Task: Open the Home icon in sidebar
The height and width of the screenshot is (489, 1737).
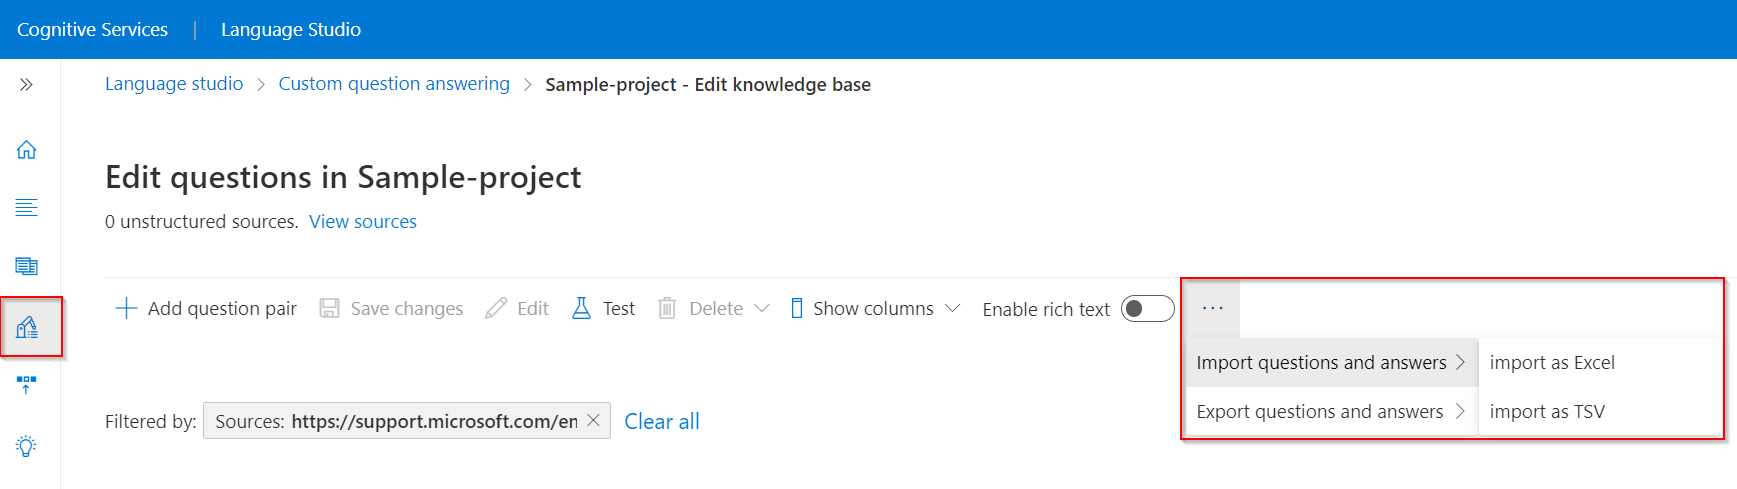Action: [x=26, y=149]
